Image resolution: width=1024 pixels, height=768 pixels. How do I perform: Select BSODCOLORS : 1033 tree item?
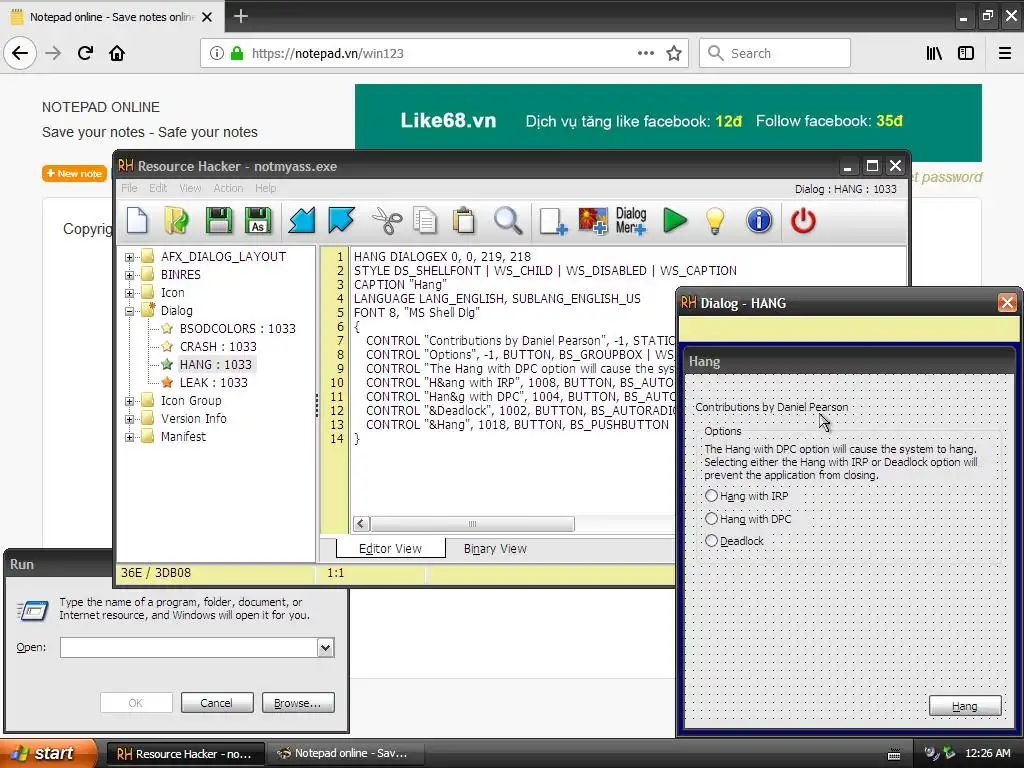[x=238, y=328]
